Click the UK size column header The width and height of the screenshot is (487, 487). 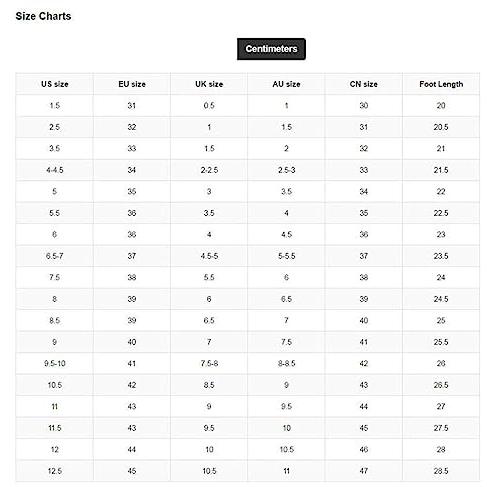click(209, 84)
